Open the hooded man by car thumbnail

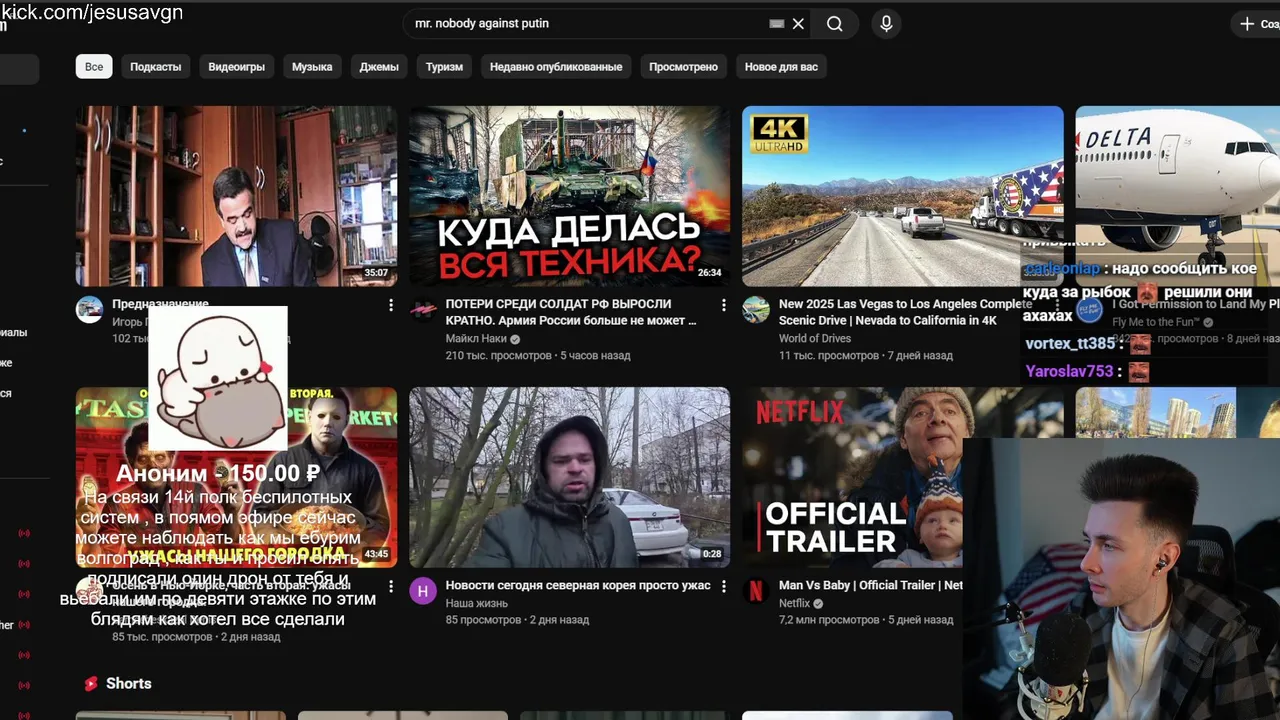[569, 478]
